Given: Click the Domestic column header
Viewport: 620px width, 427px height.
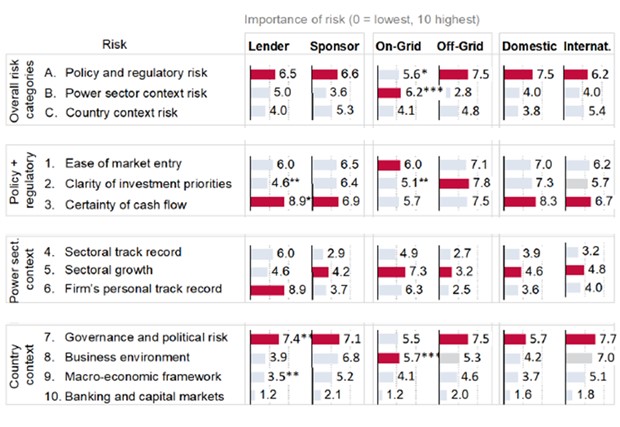Looking at the screenshot, I should (x=528, y=46).
